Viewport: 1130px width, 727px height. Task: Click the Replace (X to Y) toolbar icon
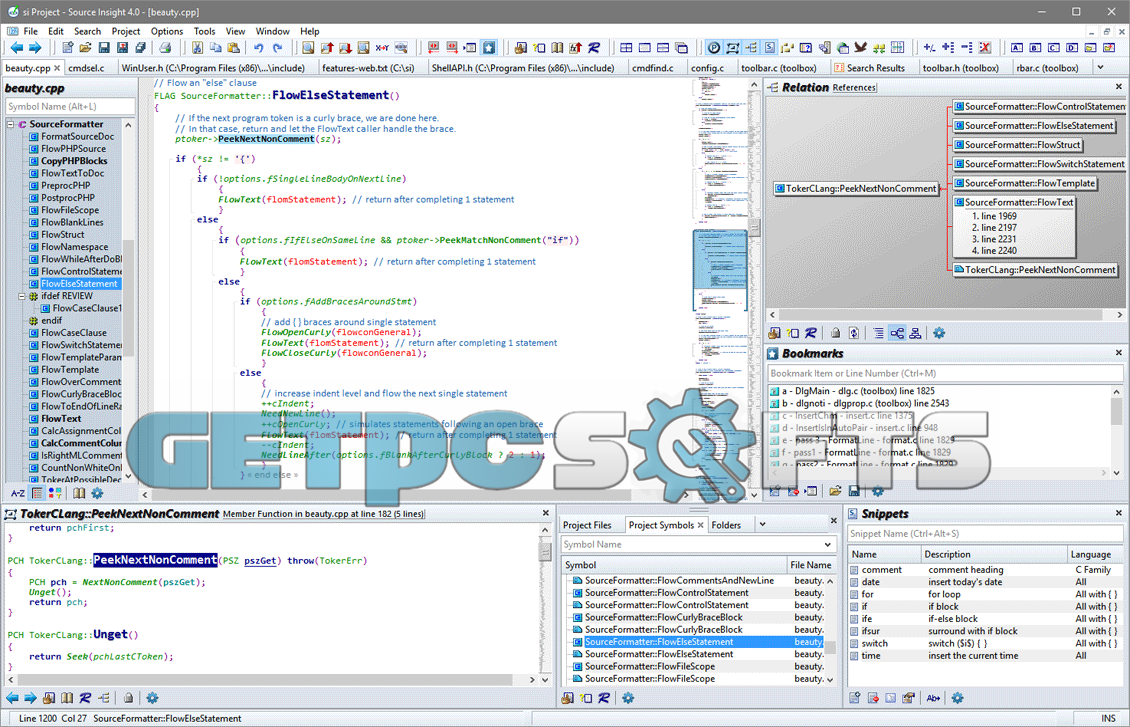(x=382, y=48)
